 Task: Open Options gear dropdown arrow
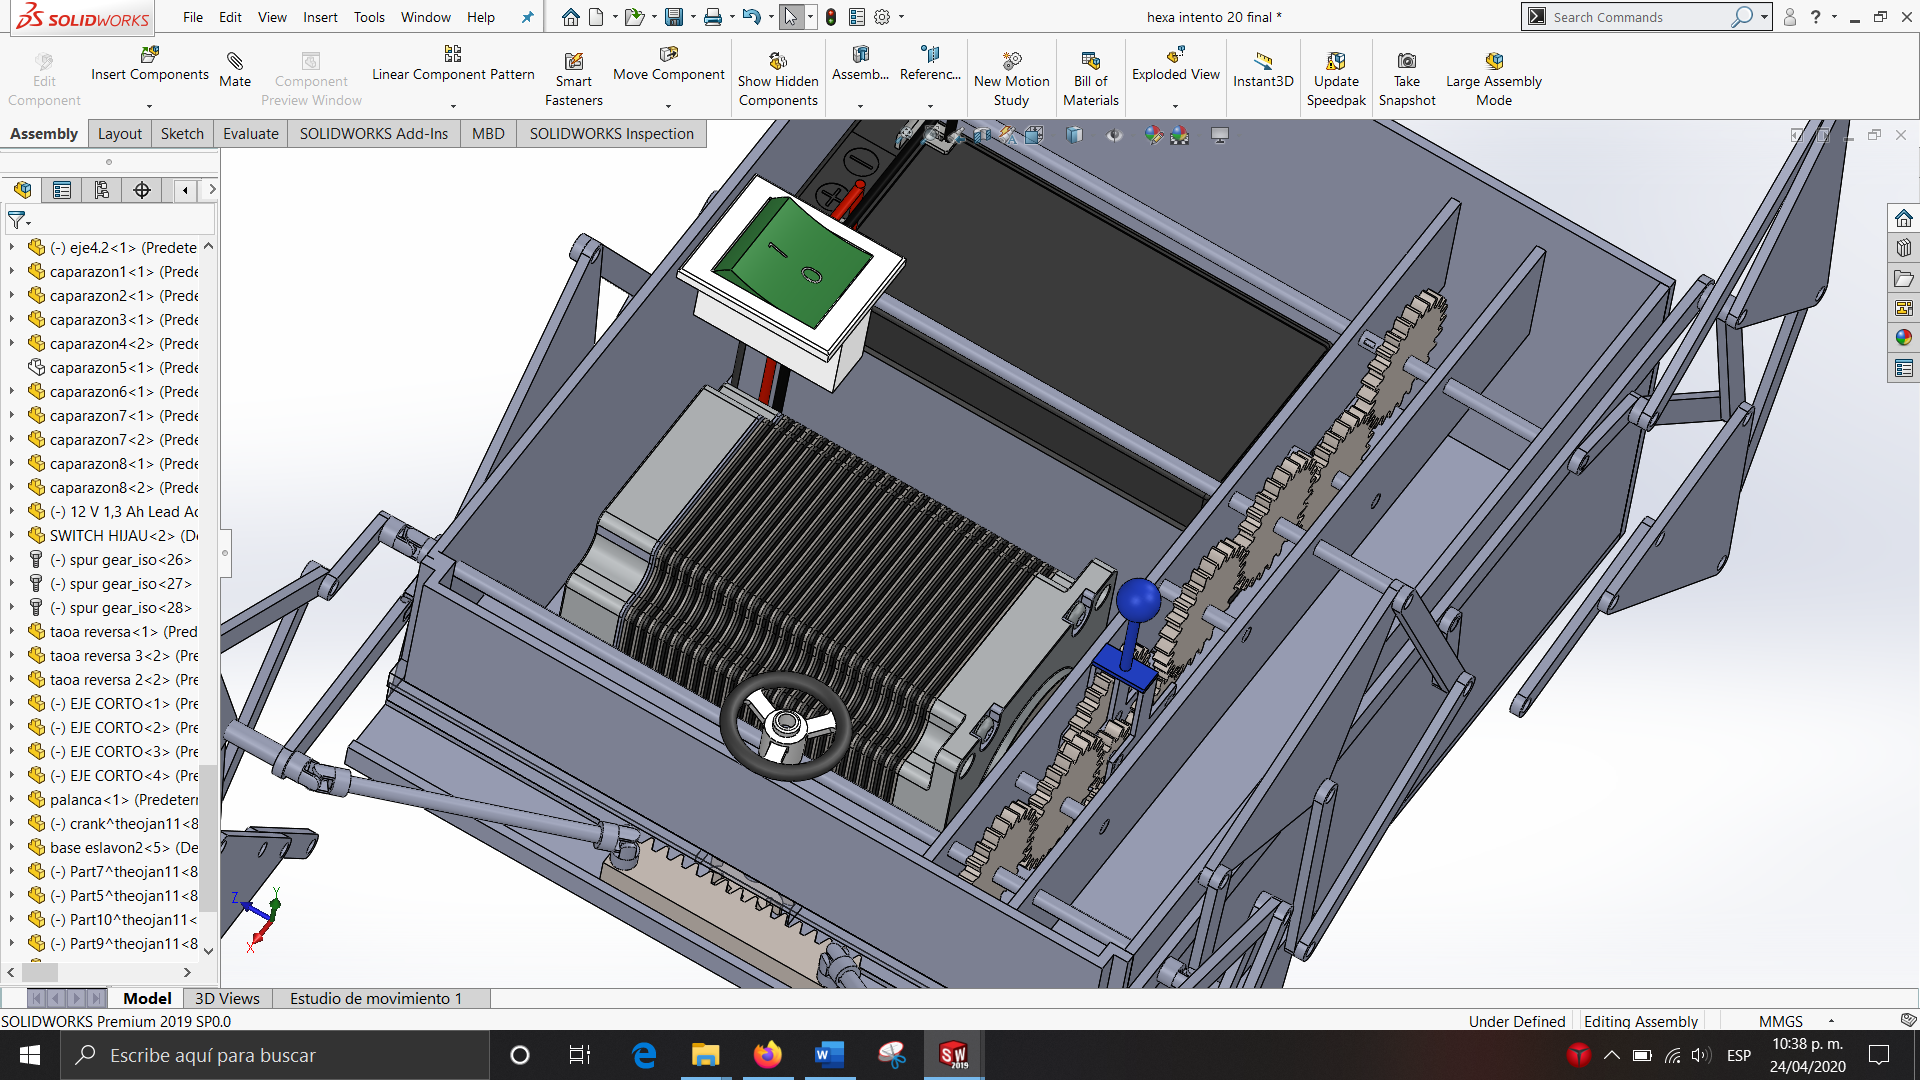901,17
